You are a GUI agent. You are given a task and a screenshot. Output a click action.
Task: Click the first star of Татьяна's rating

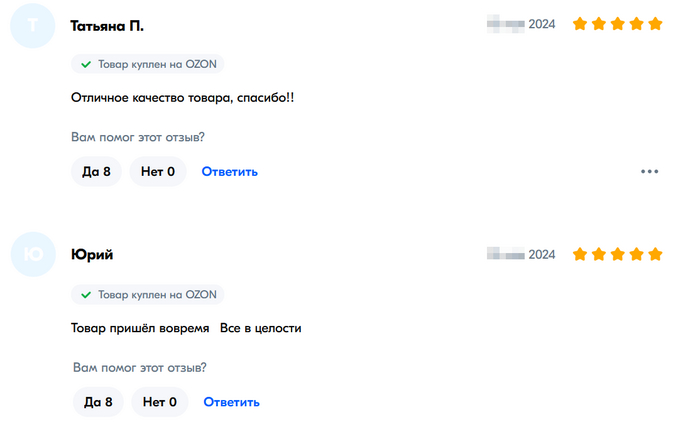point(580,23)
